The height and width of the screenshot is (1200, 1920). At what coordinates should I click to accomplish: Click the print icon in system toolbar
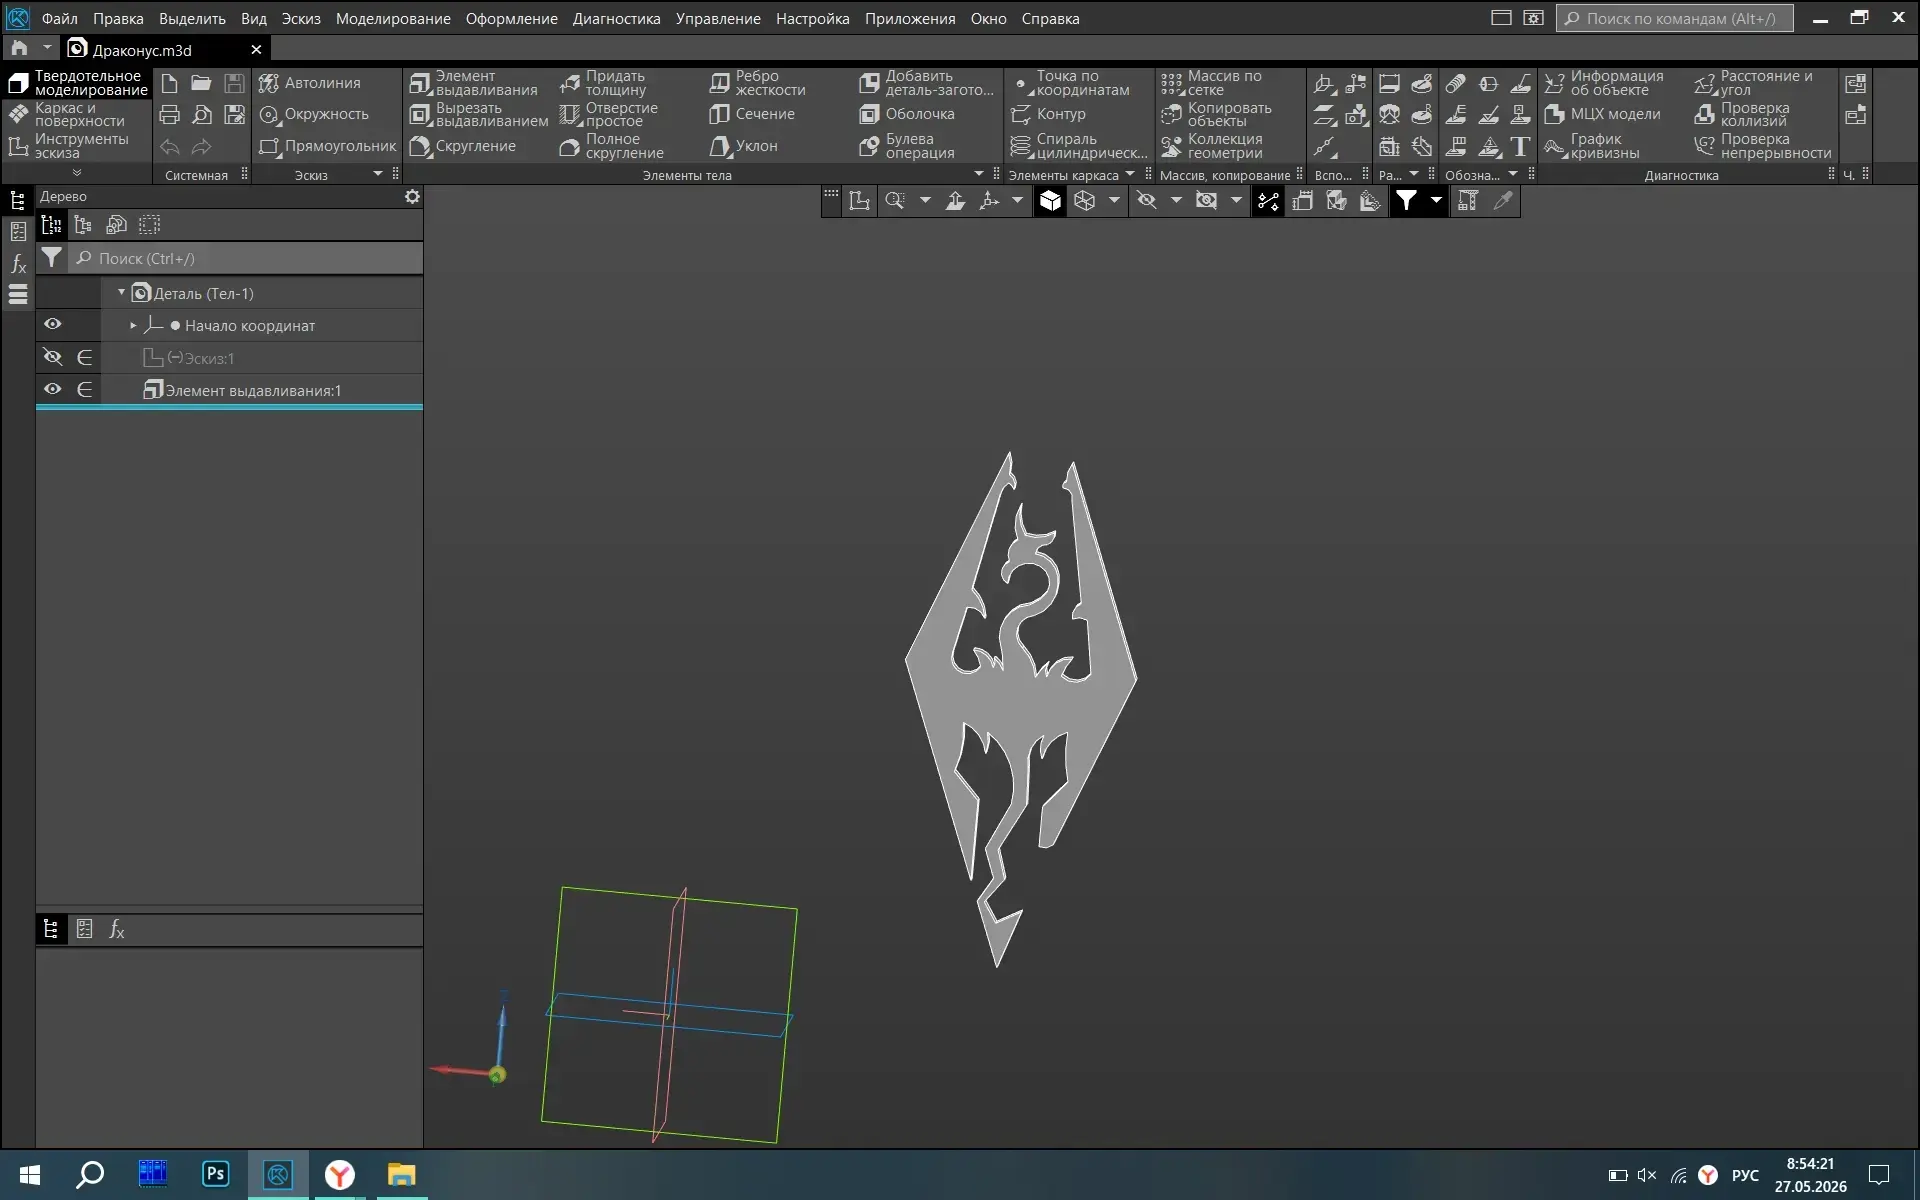170,115
